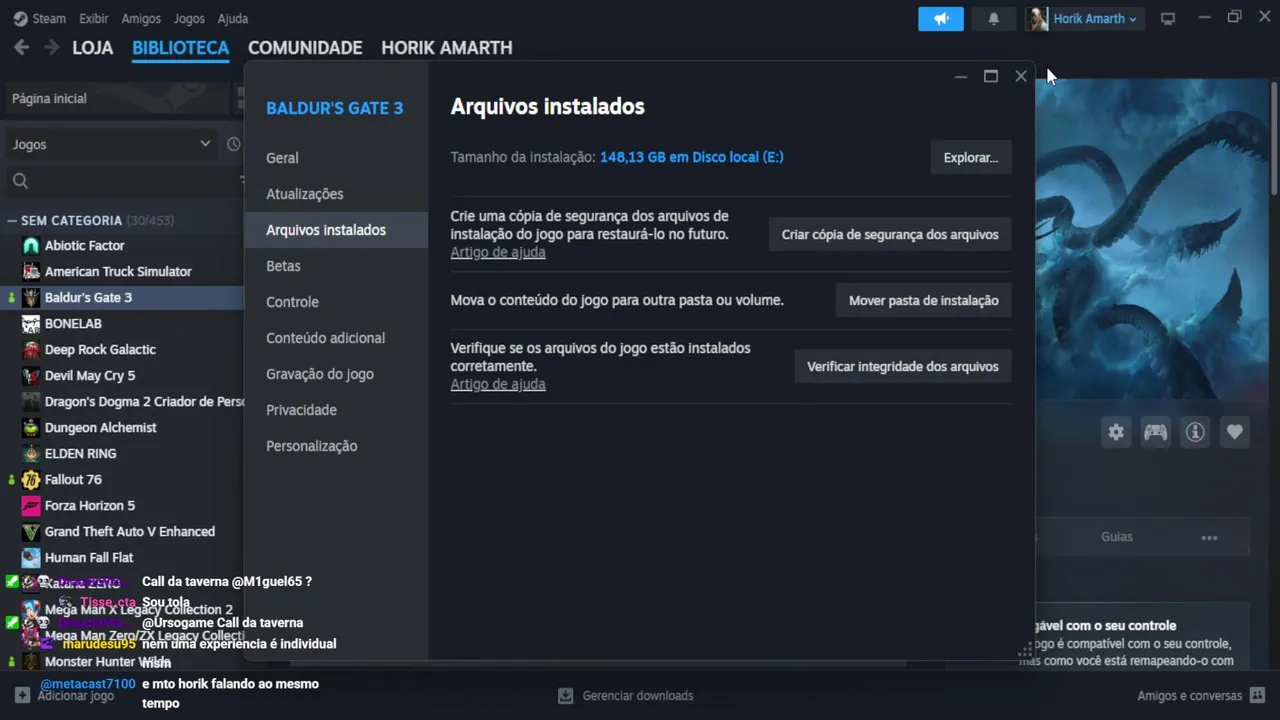Collapse the SEM CATEGORIA section
This screenshot has height=720, width=1280.
pyautogui.click(x=12, y=220)
